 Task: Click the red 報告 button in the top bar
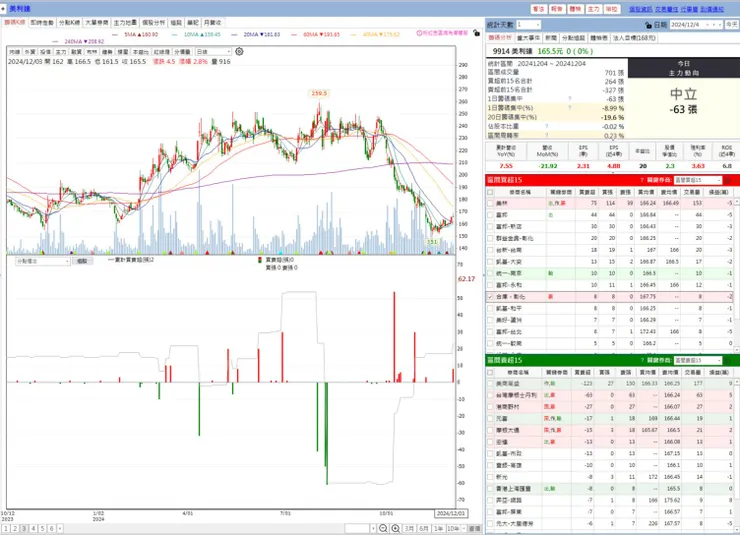point(556,9)
